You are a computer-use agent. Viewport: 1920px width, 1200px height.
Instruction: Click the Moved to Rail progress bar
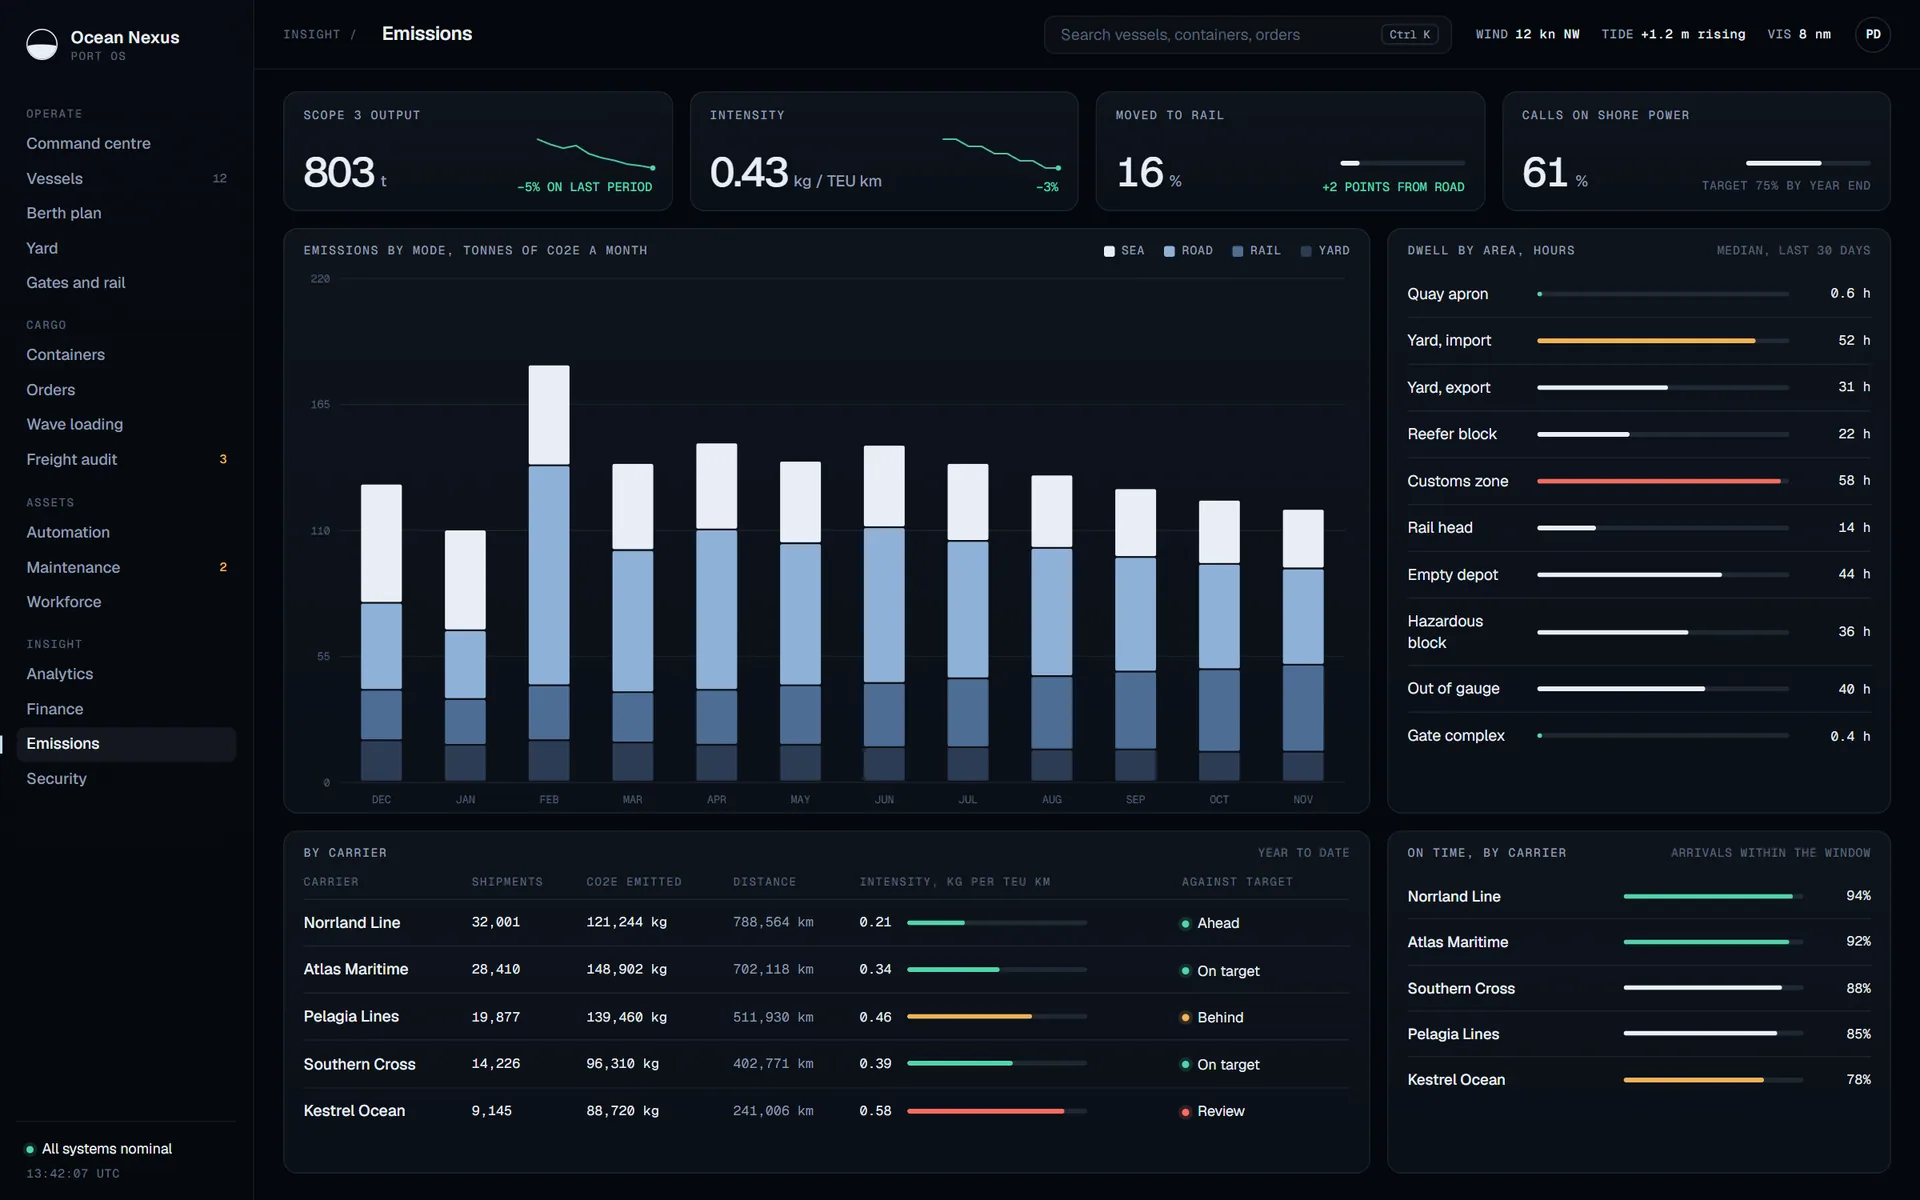(1402, 163)
